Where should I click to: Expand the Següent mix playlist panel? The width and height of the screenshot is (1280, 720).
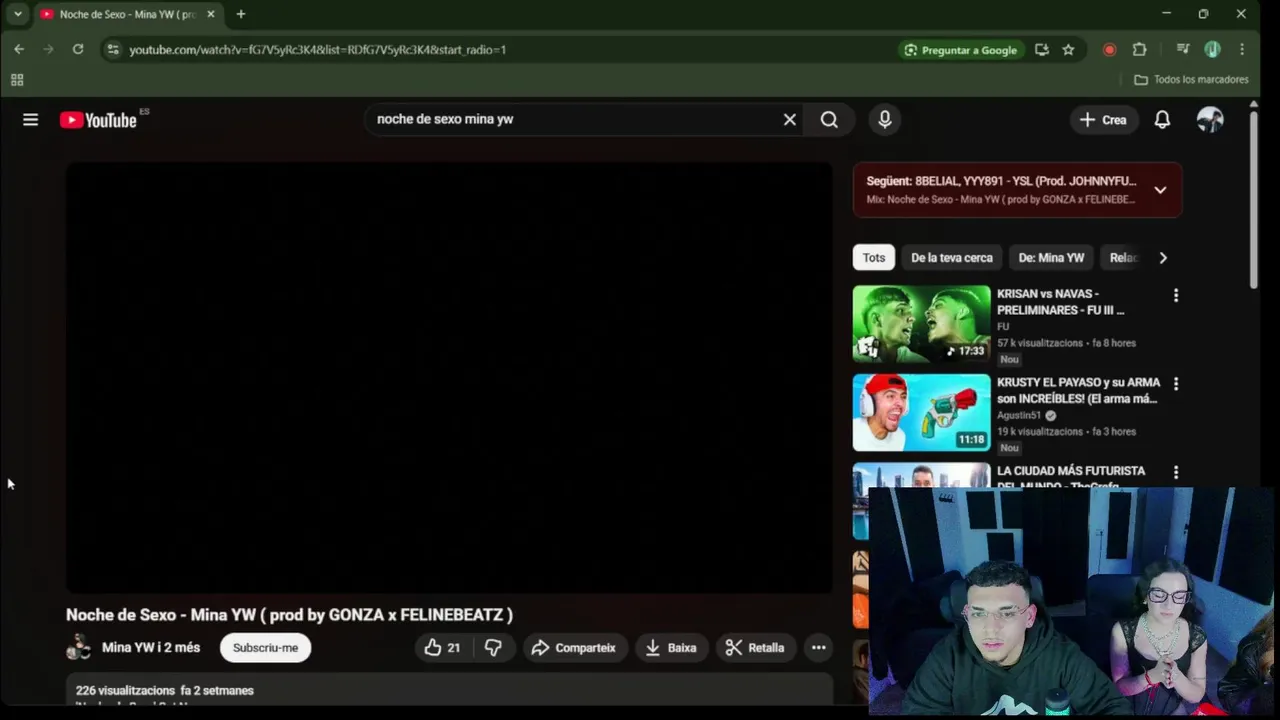[1160, 190]
